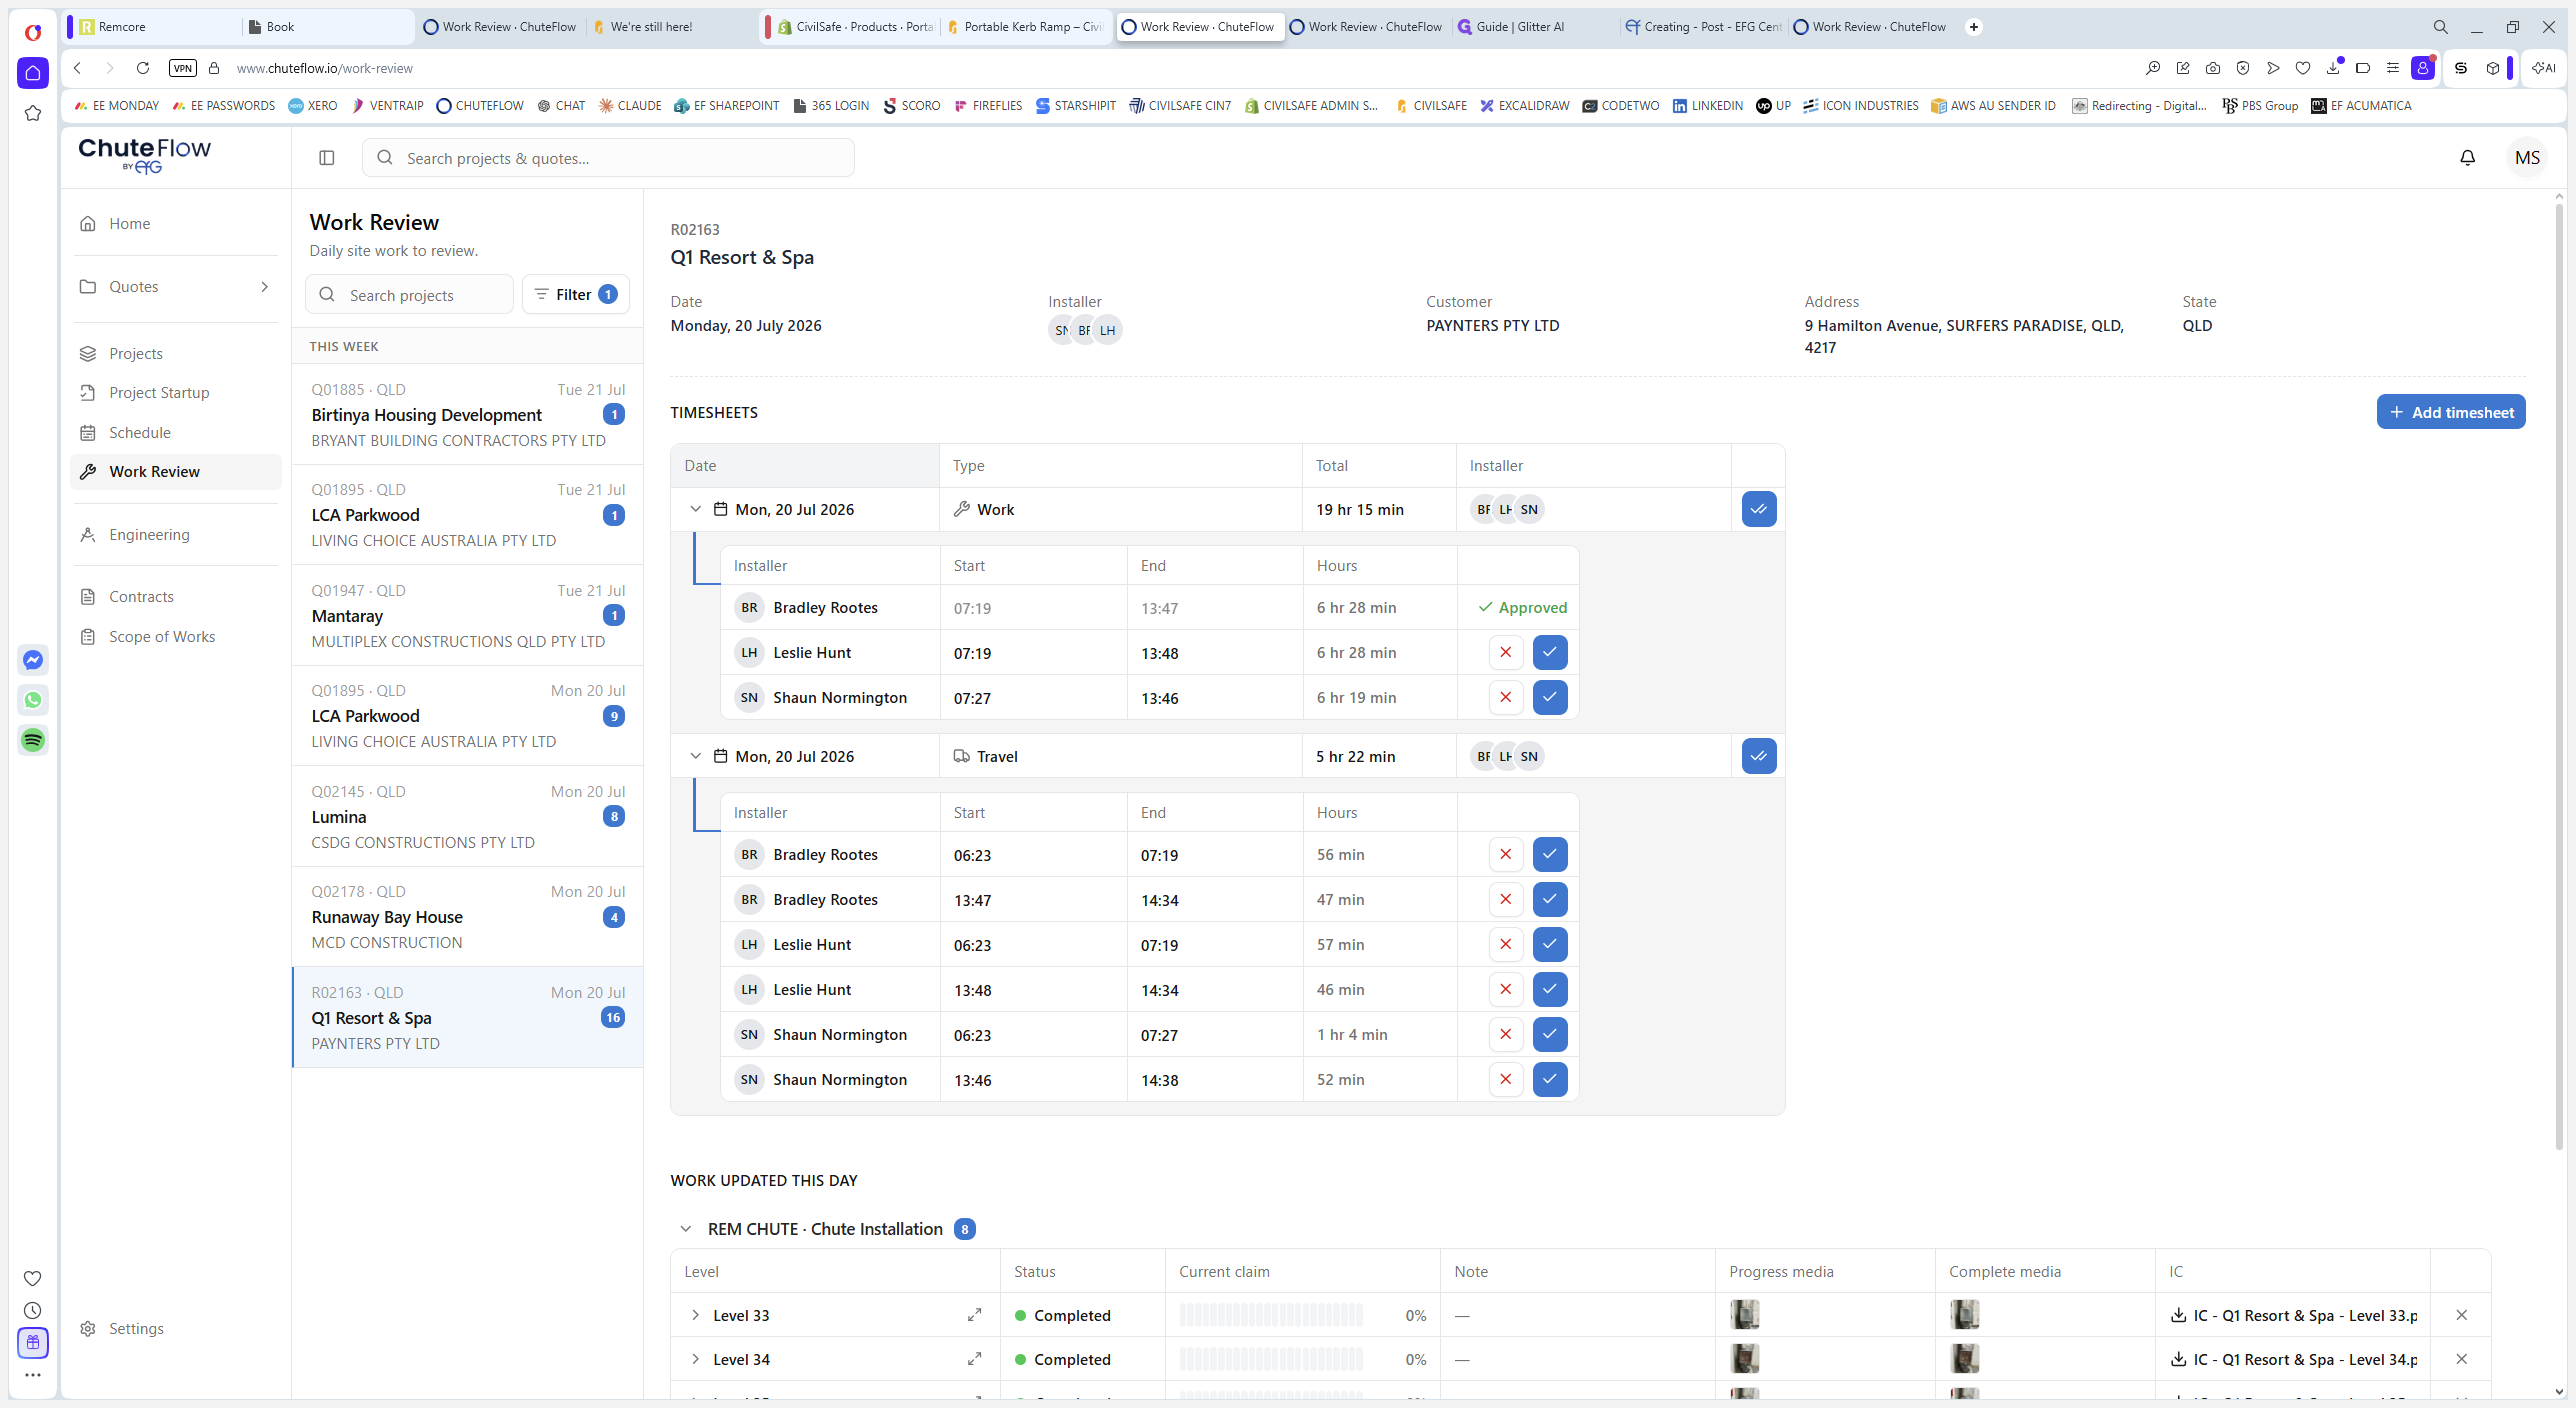Go to Home in sidebar
Screen dimensions: 2576x1408
176,223
